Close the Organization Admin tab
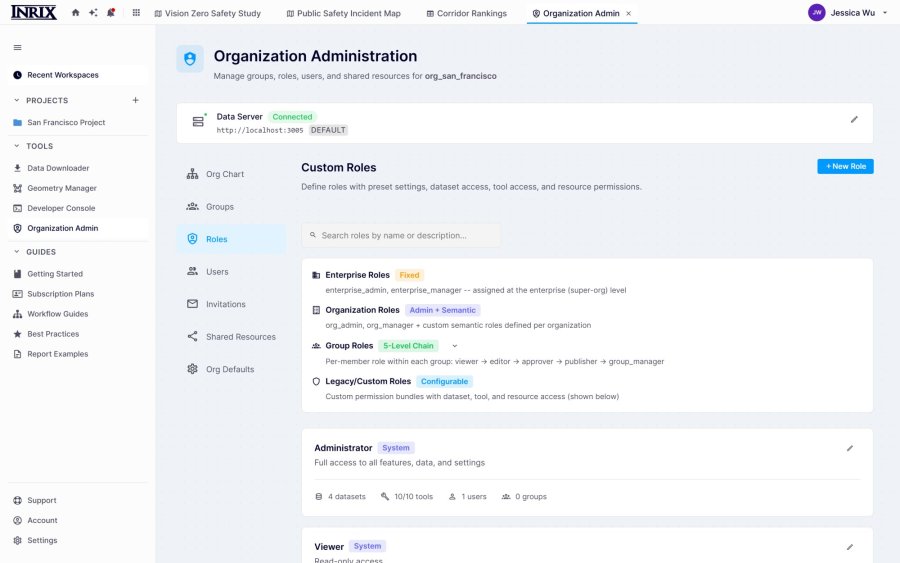900x563 pixels. tap(629, 13)
